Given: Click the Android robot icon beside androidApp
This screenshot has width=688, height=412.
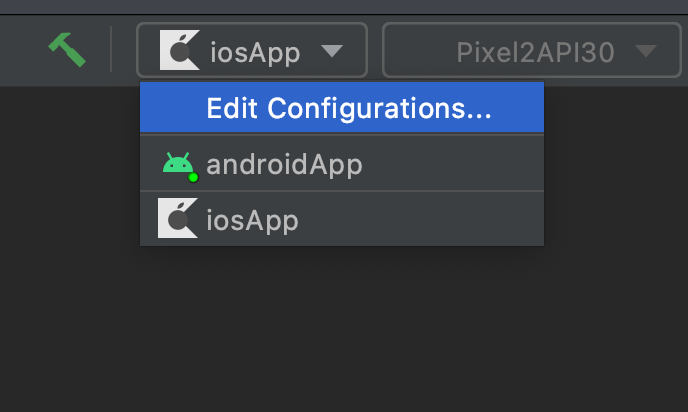Looking at the screenshot, I should coord(178,164).
